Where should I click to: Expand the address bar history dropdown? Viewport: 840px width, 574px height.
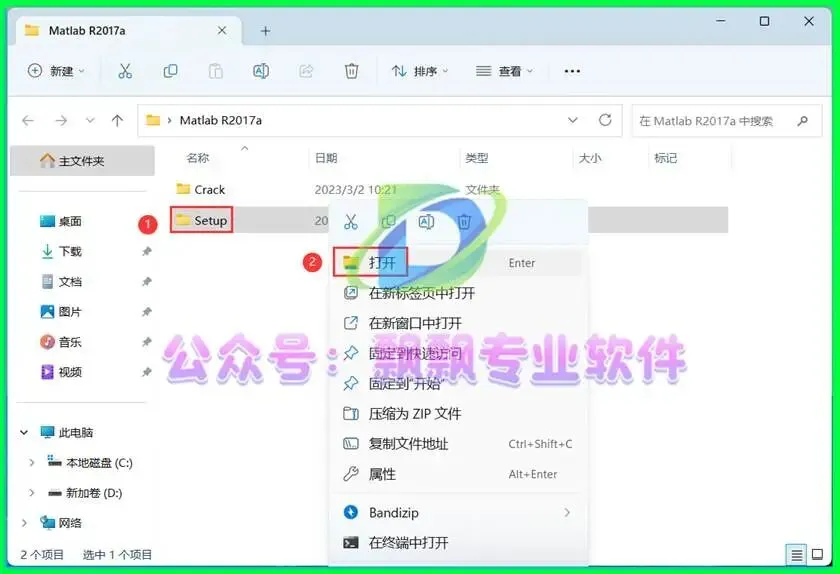573,120
